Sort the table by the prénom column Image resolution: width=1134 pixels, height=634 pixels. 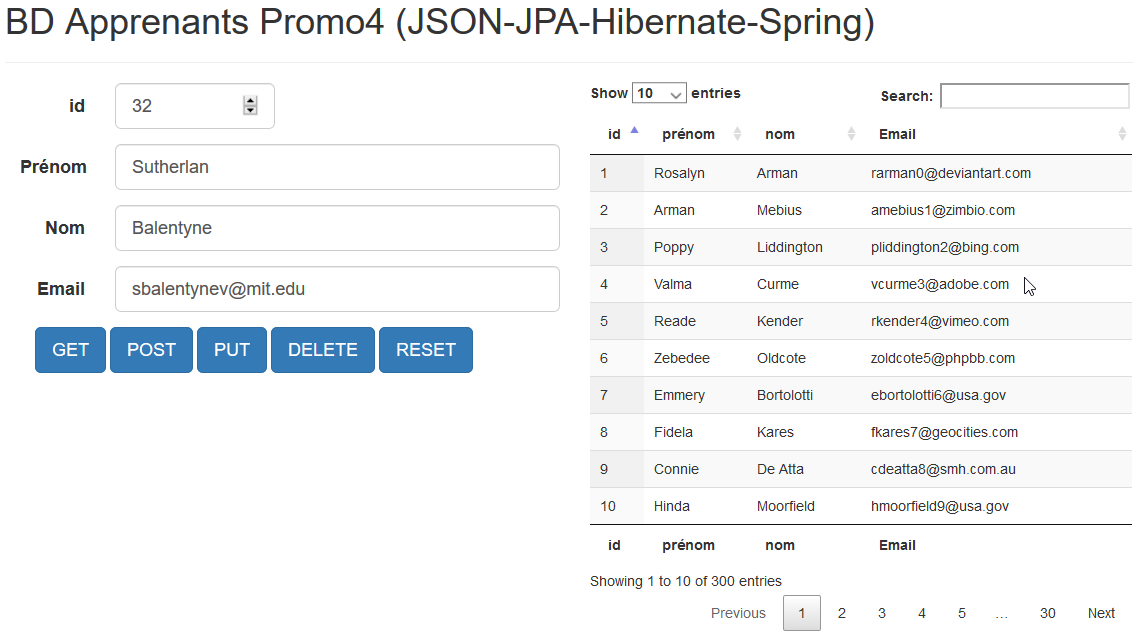pos(688,133)
